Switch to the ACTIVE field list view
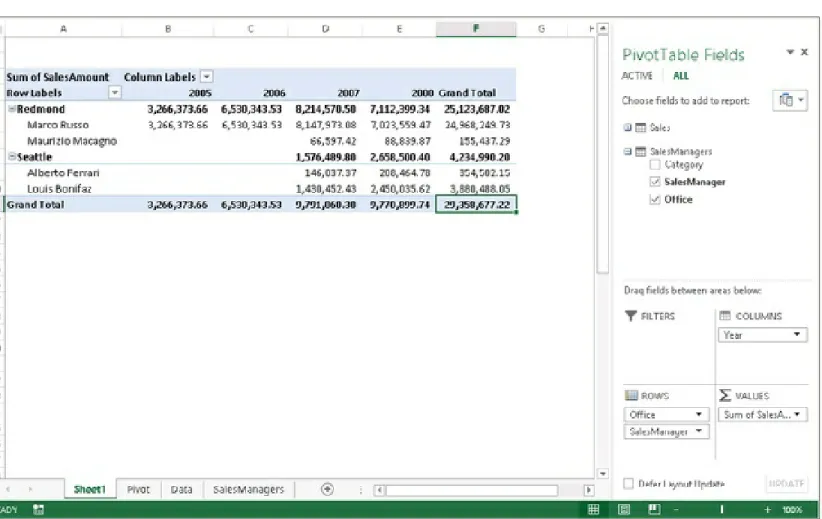Viewport: 822px width, 519px height. 637,76
